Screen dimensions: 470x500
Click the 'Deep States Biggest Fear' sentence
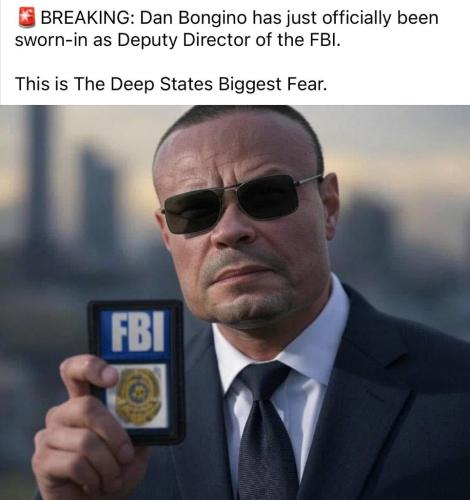pos(171,84)
